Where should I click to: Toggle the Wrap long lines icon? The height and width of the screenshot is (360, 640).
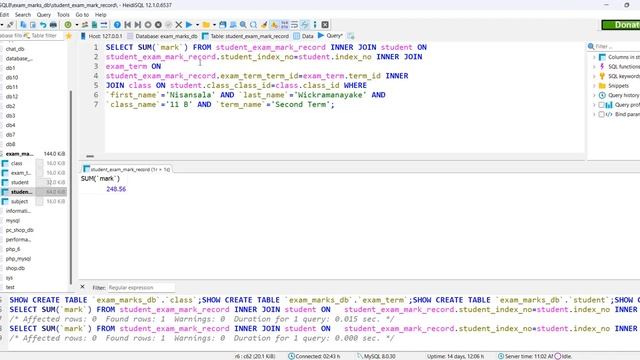[x=294, y=25]
